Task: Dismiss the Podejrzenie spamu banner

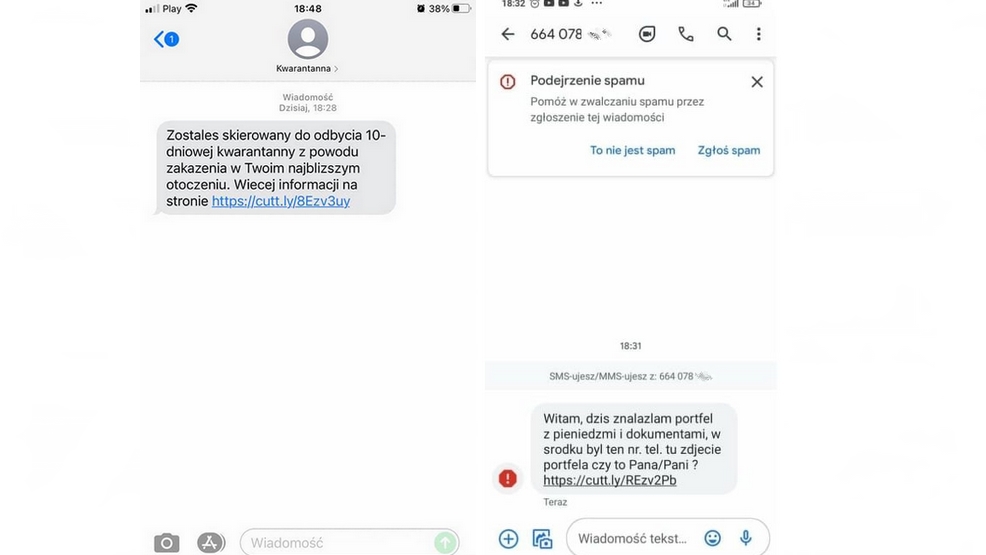Action: (x=757, y=82)
